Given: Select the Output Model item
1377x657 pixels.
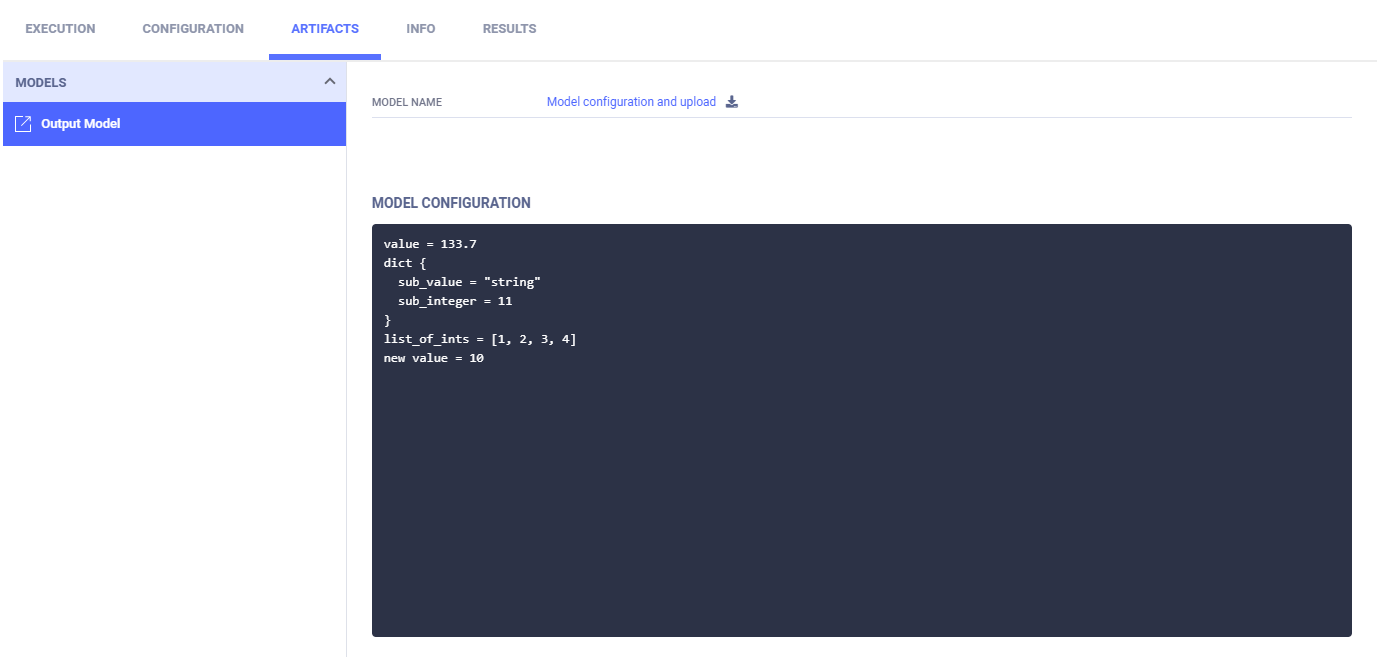Looking at the screenshot, I should pyautogui.click(x=175, y=124).
